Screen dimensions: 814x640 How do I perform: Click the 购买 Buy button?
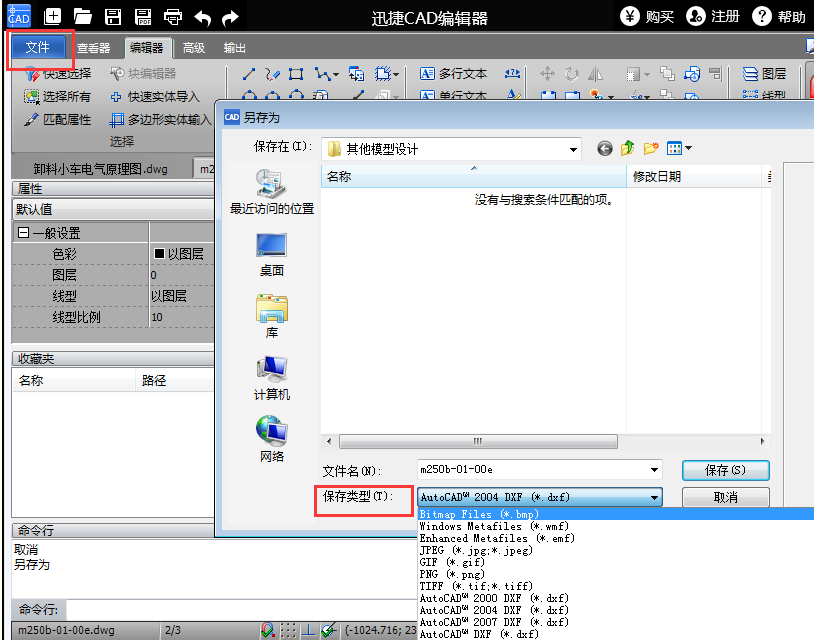(x=647, y=17)
